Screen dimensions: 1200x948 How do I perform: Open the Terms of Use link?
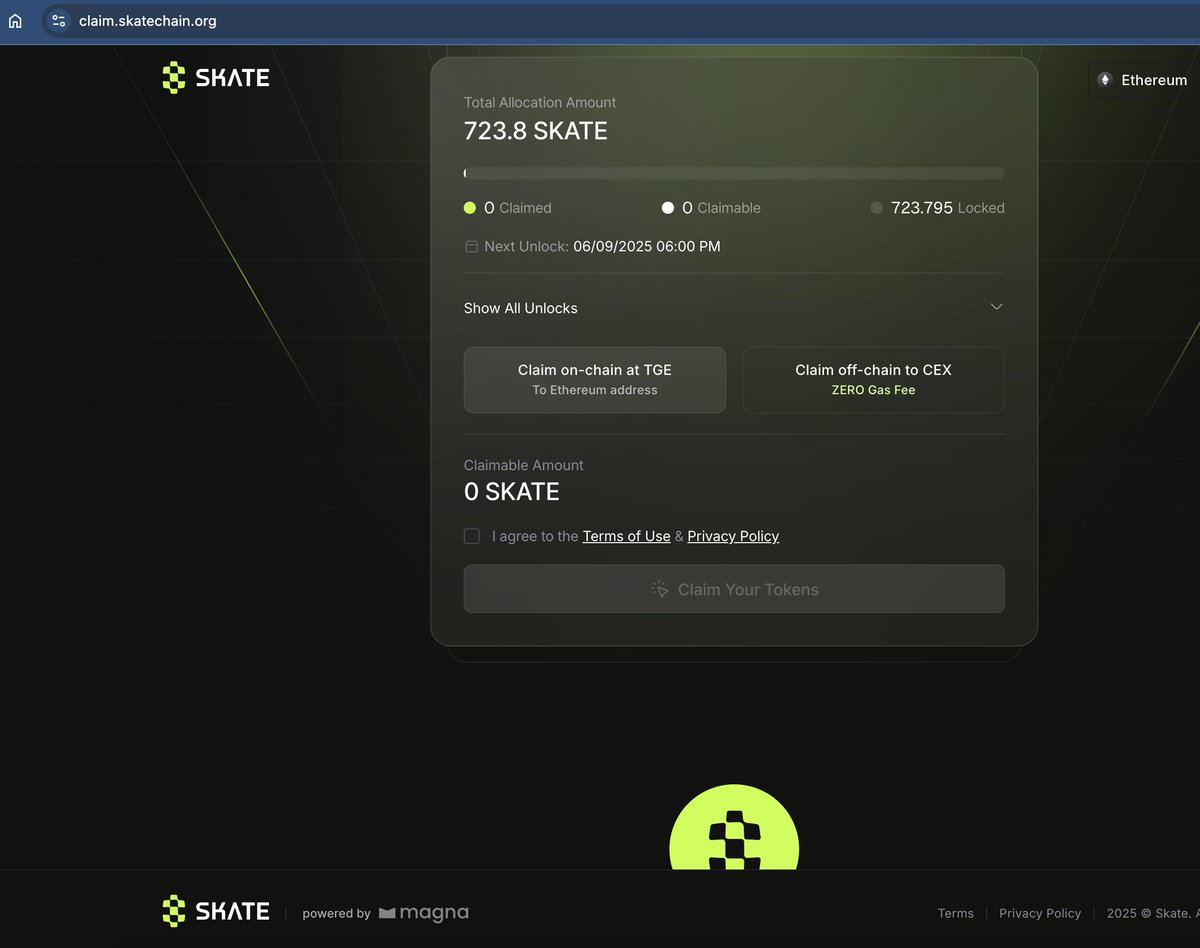click(626, 536)
